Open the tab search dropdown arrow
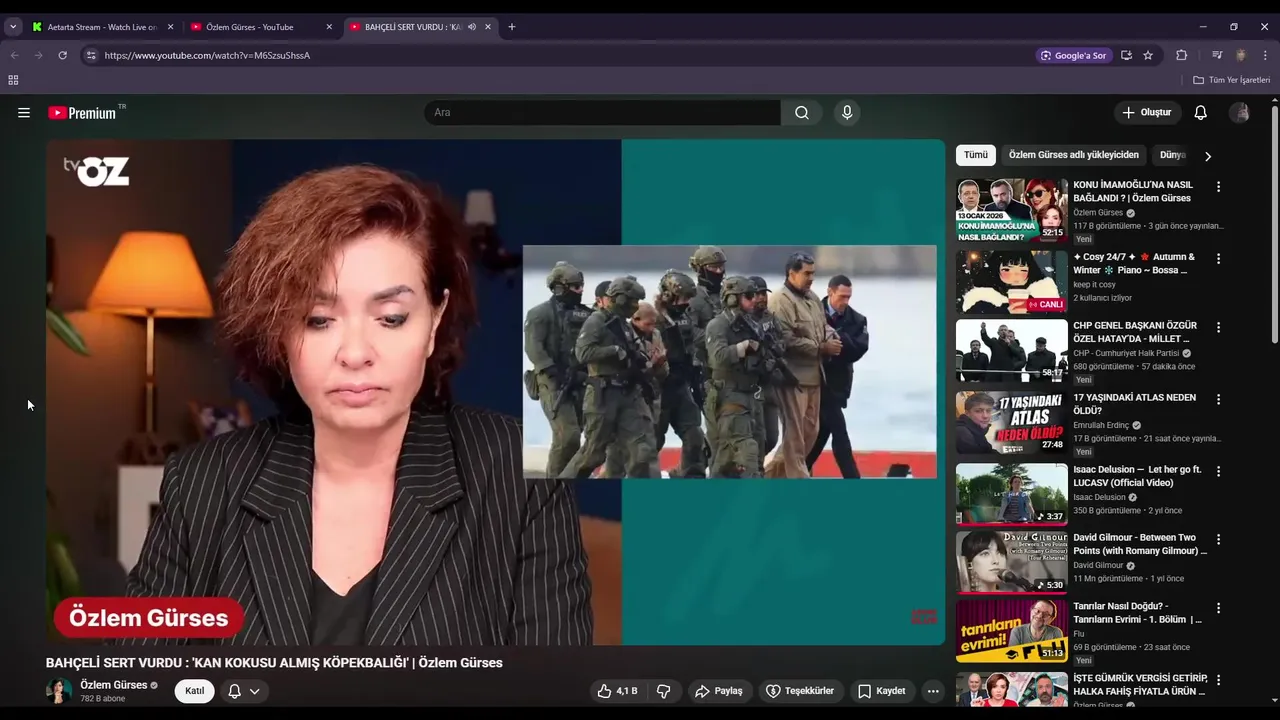Viewport: 1280px width, 720px height. [x=13, y=27]
